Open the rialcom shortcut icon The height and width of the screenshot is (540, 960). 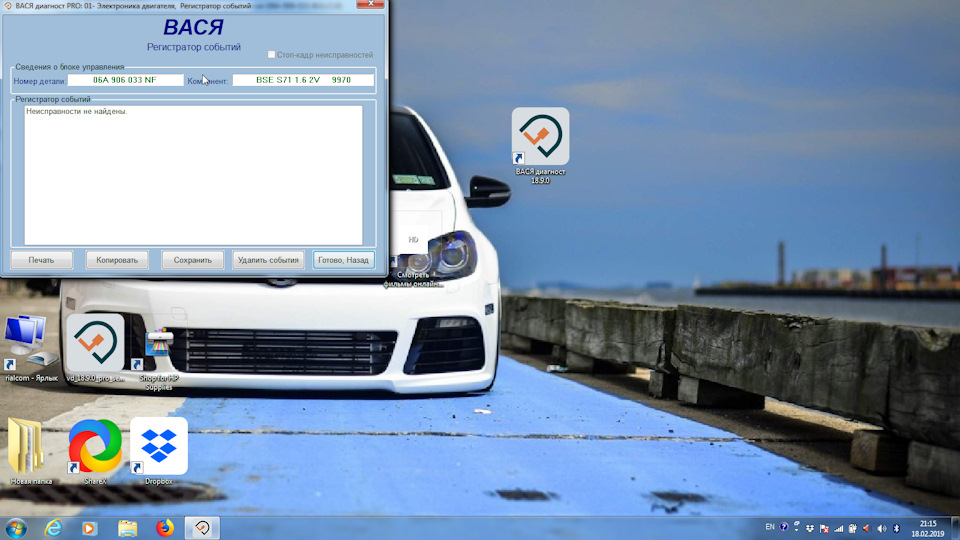[31, 348]
